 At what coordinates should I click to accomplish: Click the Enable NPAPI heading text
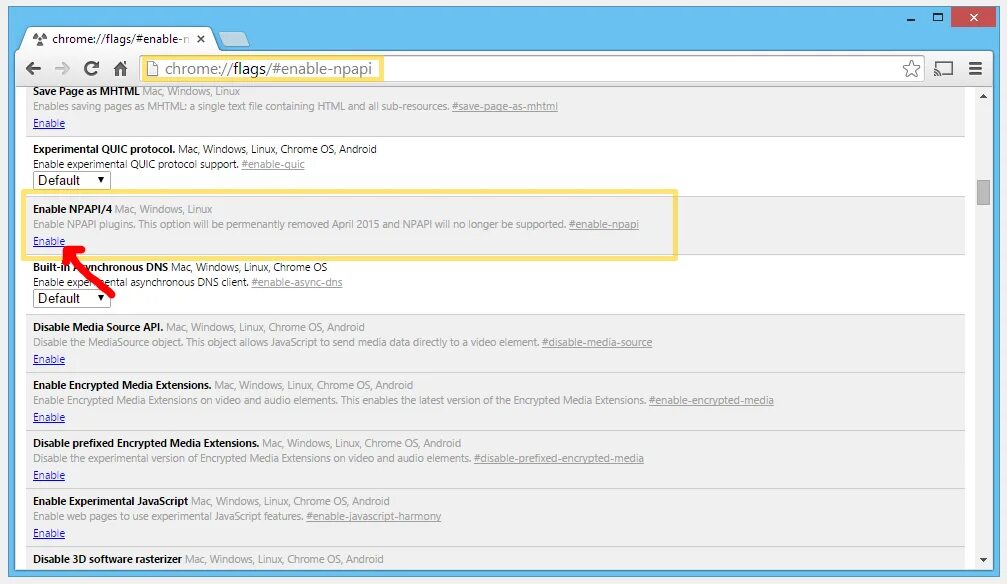point(73,209)
